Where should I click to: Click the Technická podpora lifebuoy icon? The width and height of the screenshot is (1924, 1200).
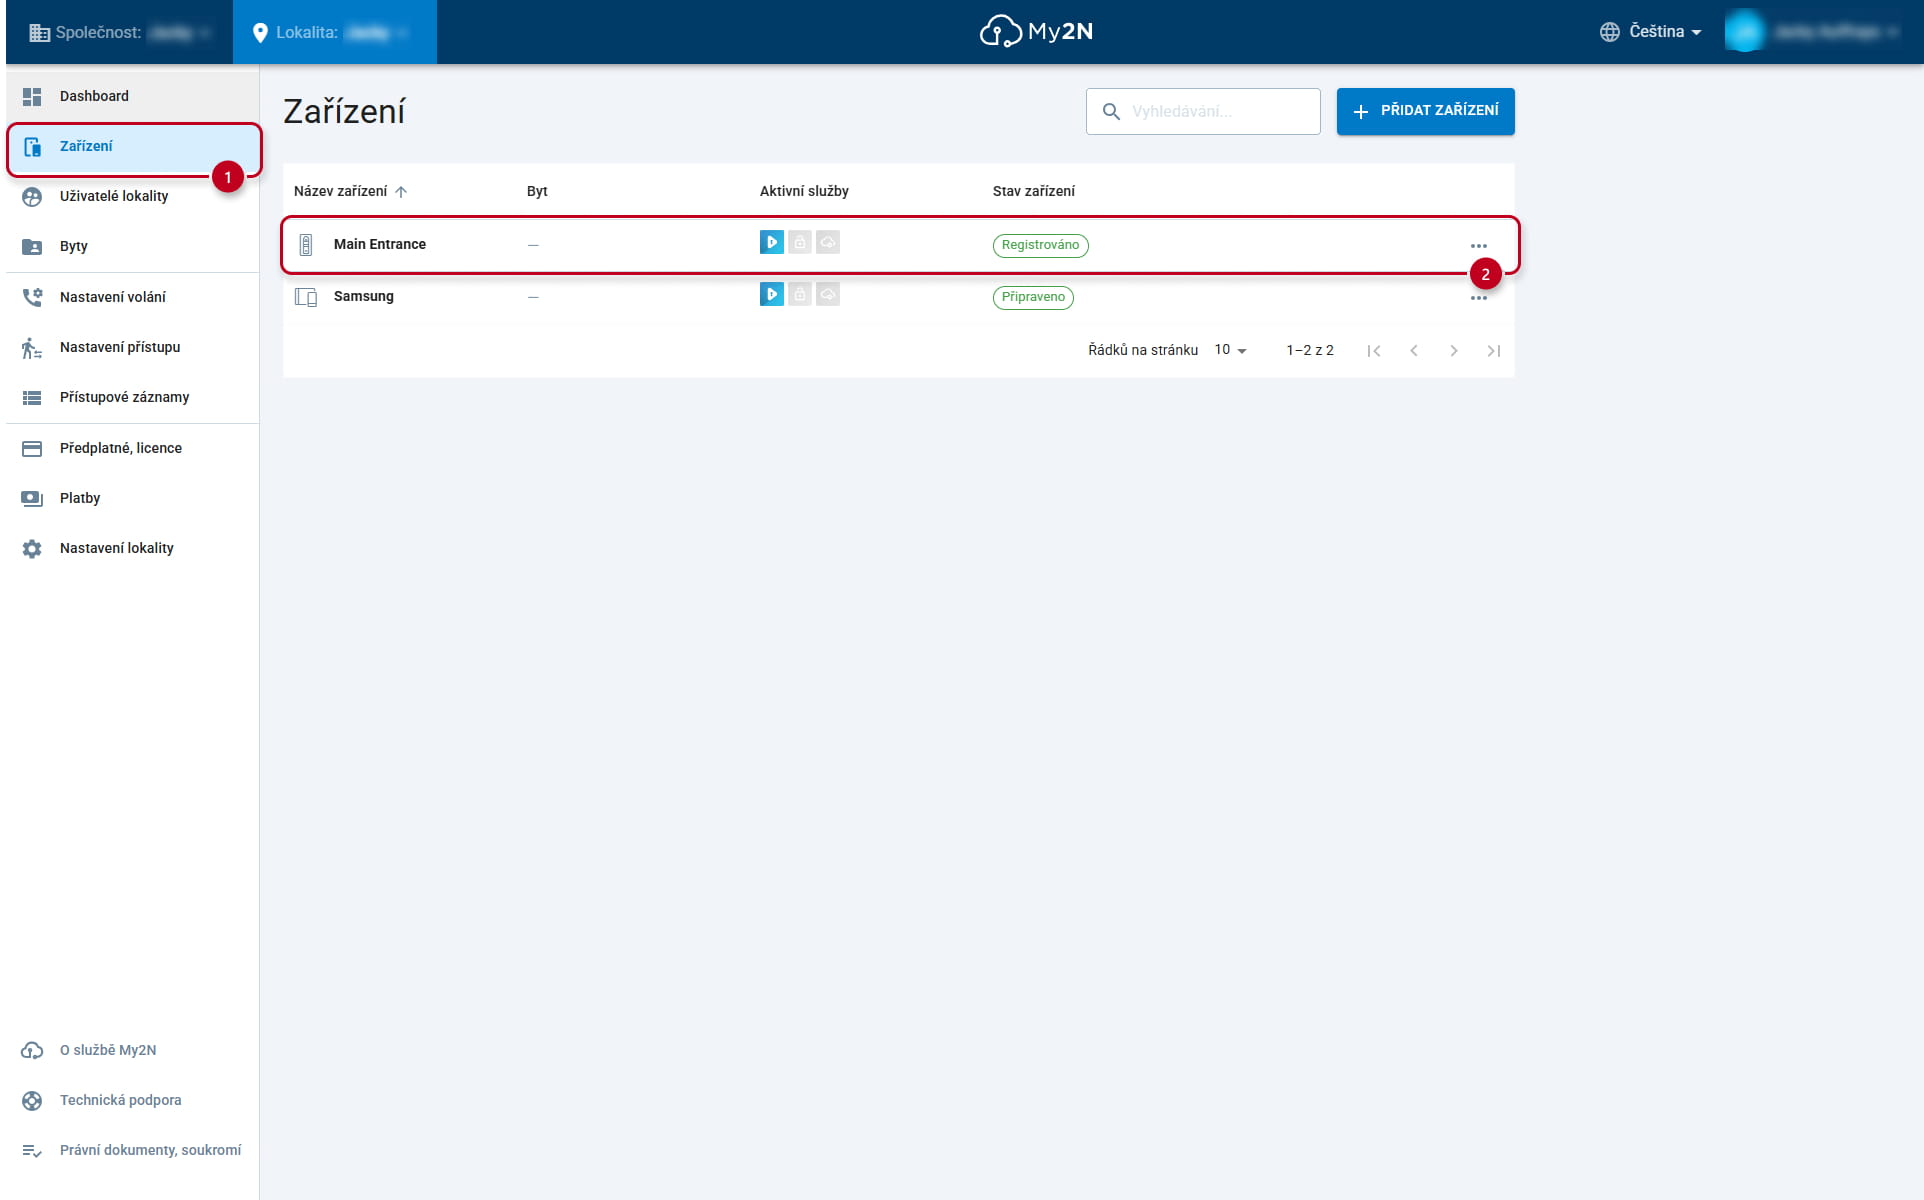coord(32,1101)
